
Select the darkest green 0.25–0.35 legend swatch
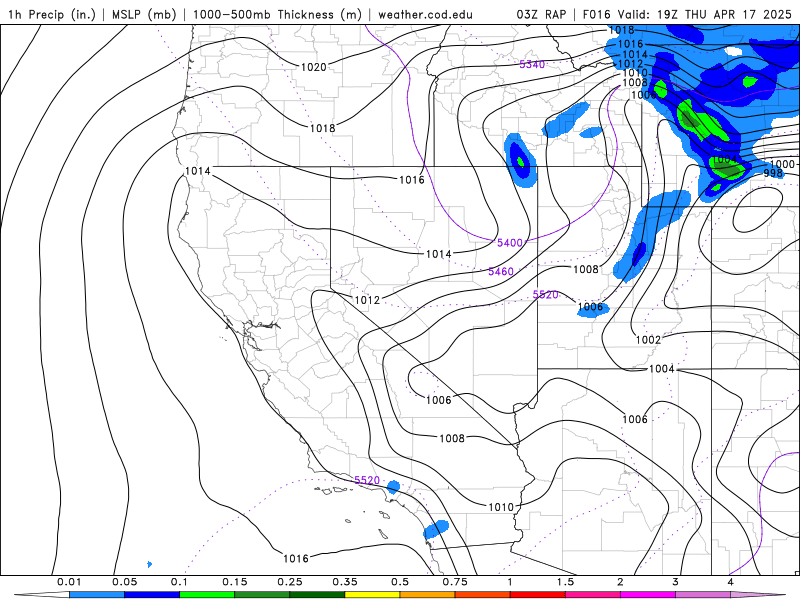pos(317,595)
